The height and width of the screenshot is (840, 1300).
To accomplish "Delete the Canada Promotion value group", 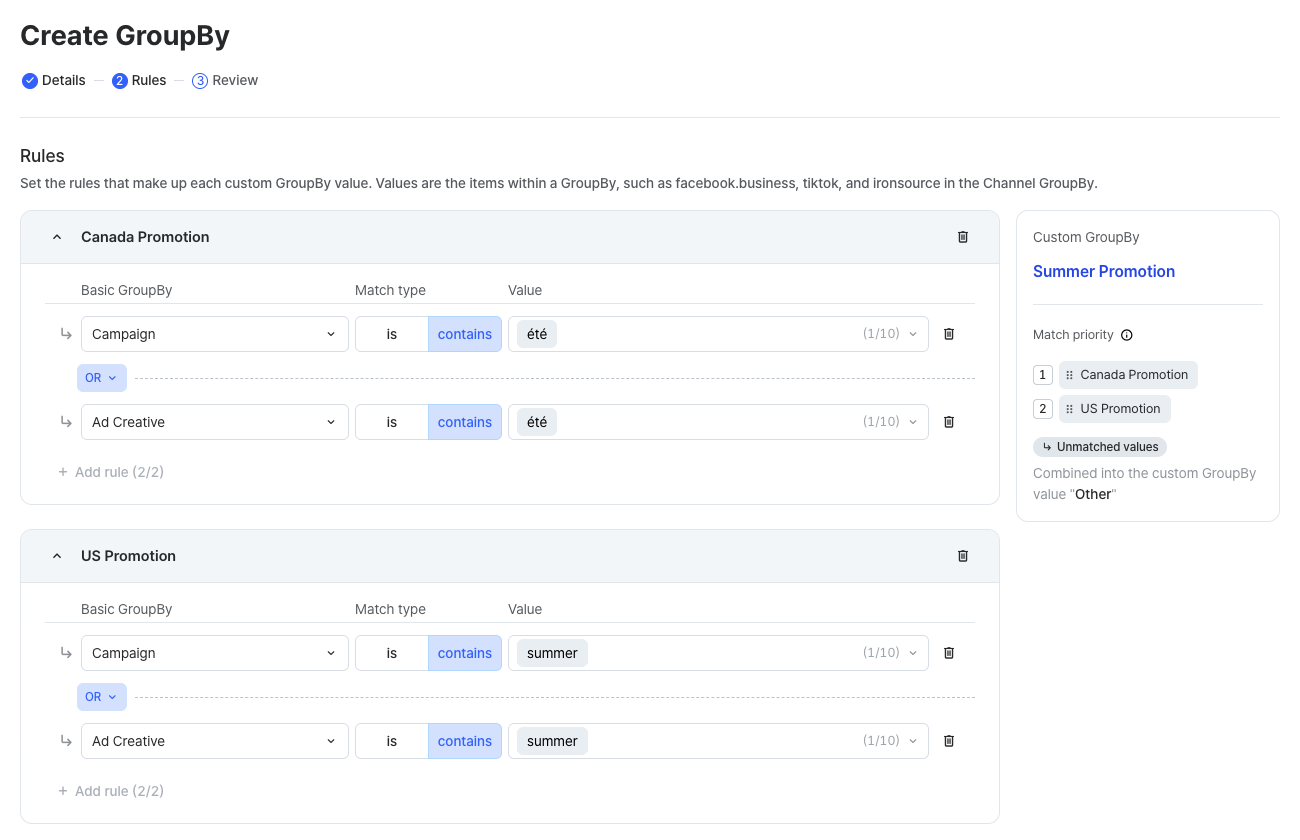I will click(963, 237).
